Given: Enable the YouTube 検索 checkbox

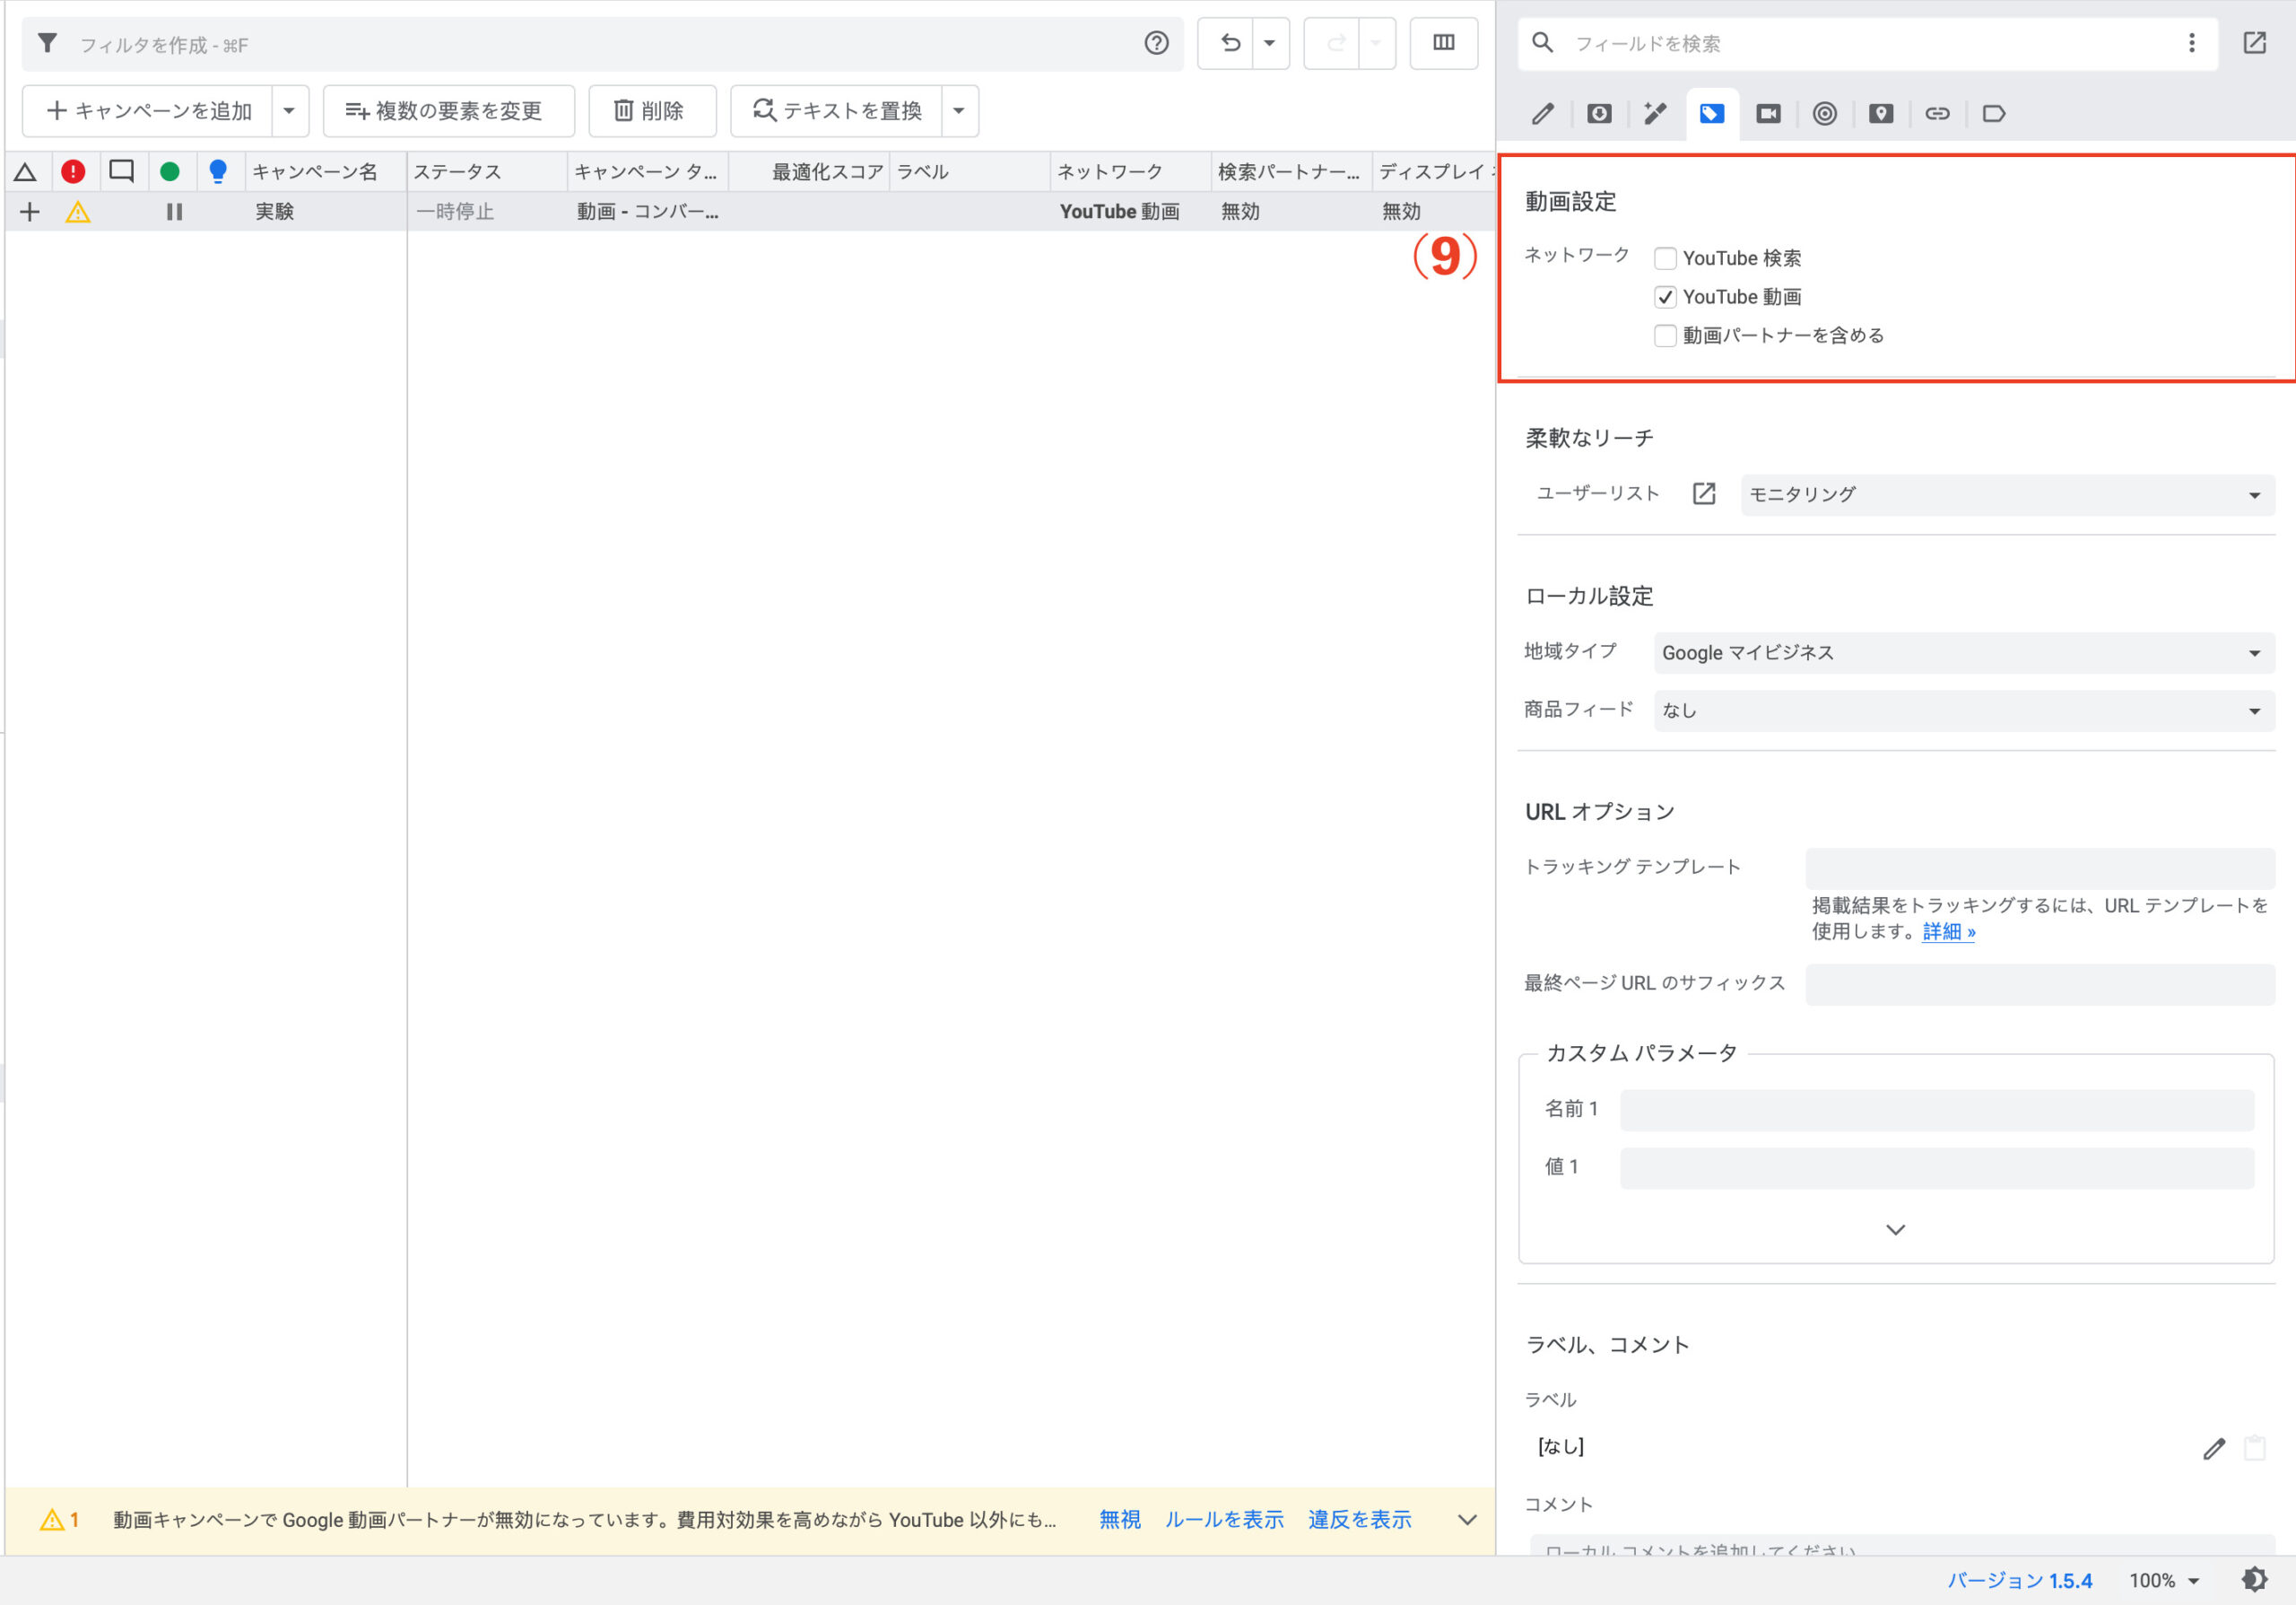Looking at the screenshot, I should point(1665,258).
